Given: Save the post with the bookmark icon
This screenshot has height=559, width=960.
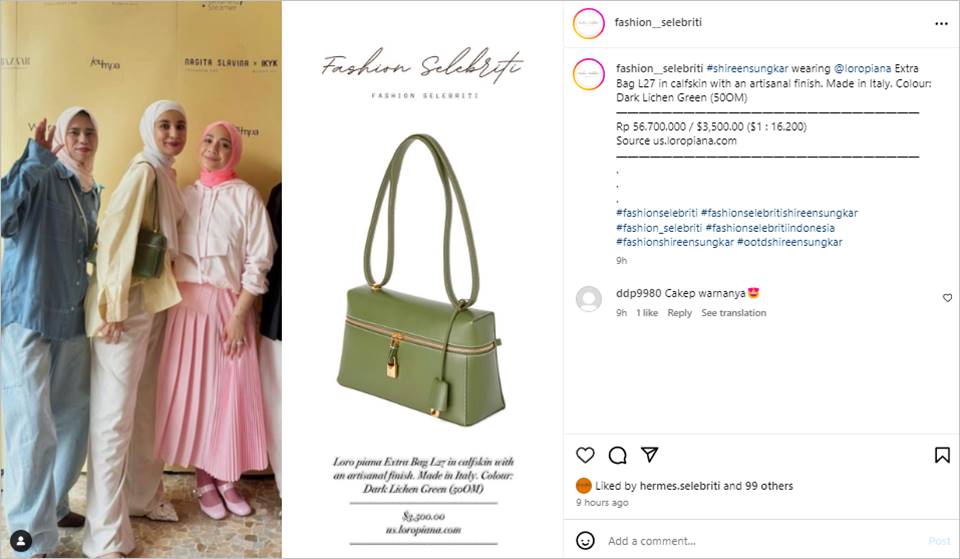Looking at the screenshot, I should [x=942, y=455].
